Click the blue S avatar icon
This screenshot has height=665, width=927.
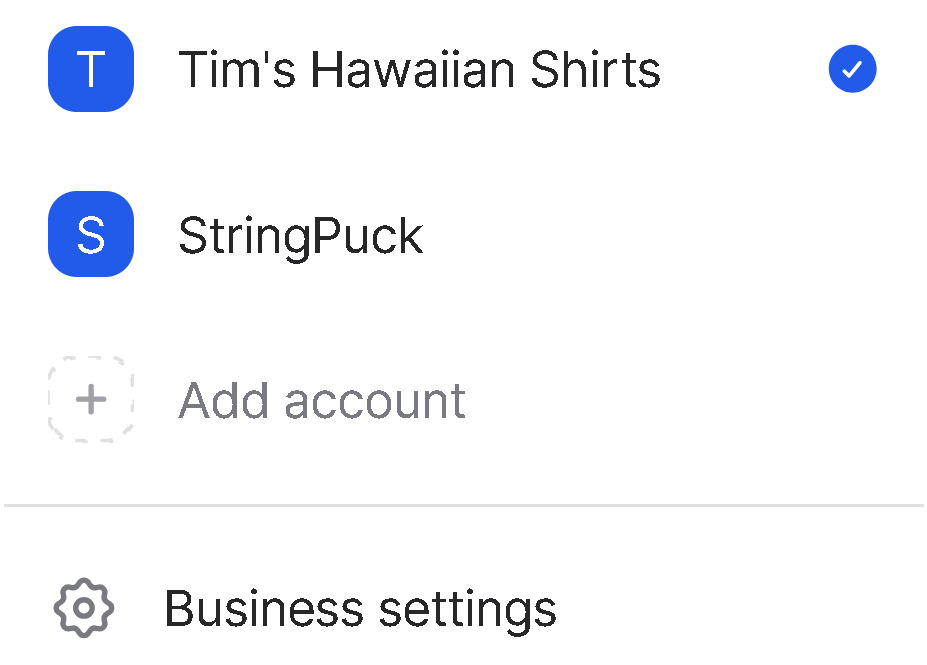[90, 234]
